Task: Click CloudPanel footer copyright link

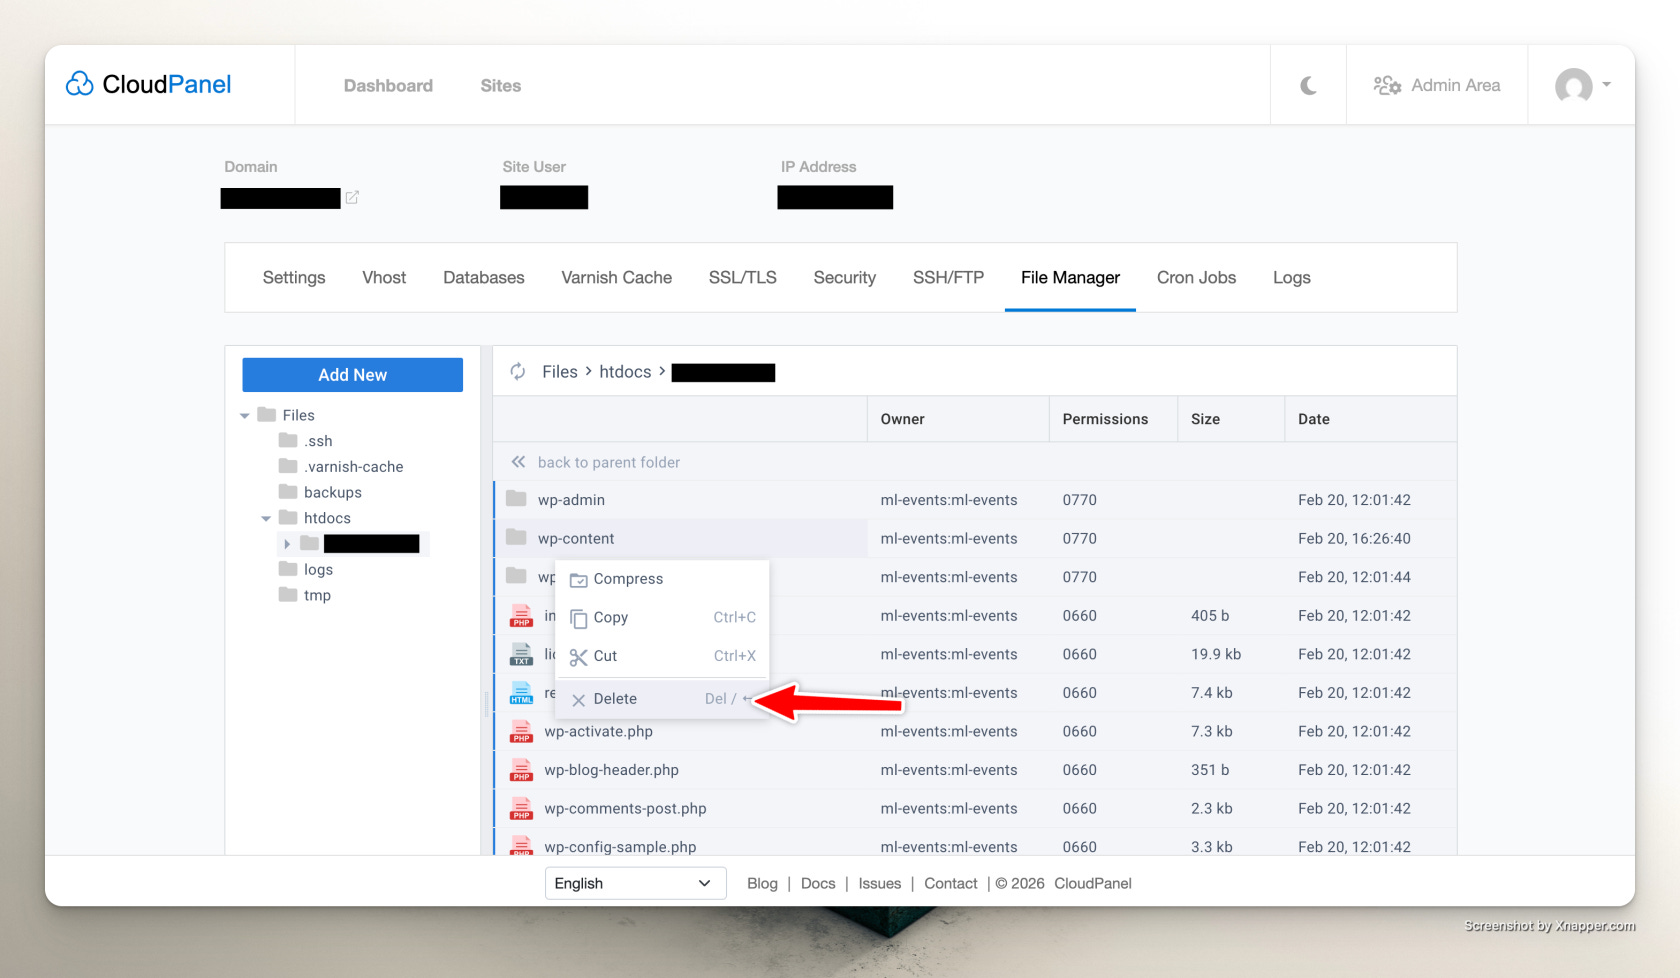Action: coord(1093,884)
